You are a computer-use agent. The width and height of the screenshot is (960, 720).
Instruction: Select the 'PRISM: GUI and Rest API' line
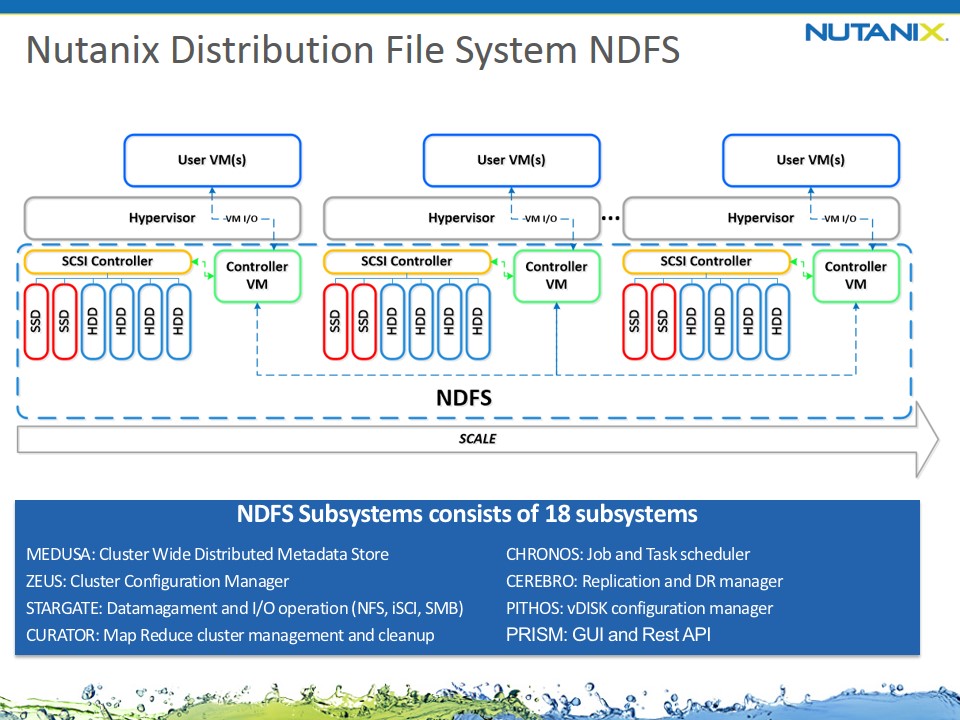(609, 634)
